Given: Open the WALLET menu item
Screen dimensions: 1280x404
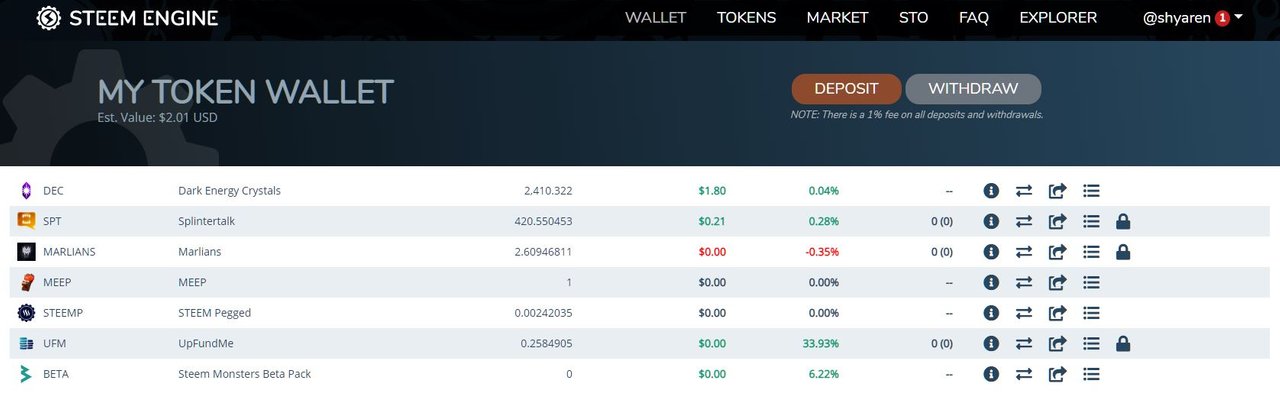Looking at the screenshot, I should pyautogui.click(x=656, y=18).
